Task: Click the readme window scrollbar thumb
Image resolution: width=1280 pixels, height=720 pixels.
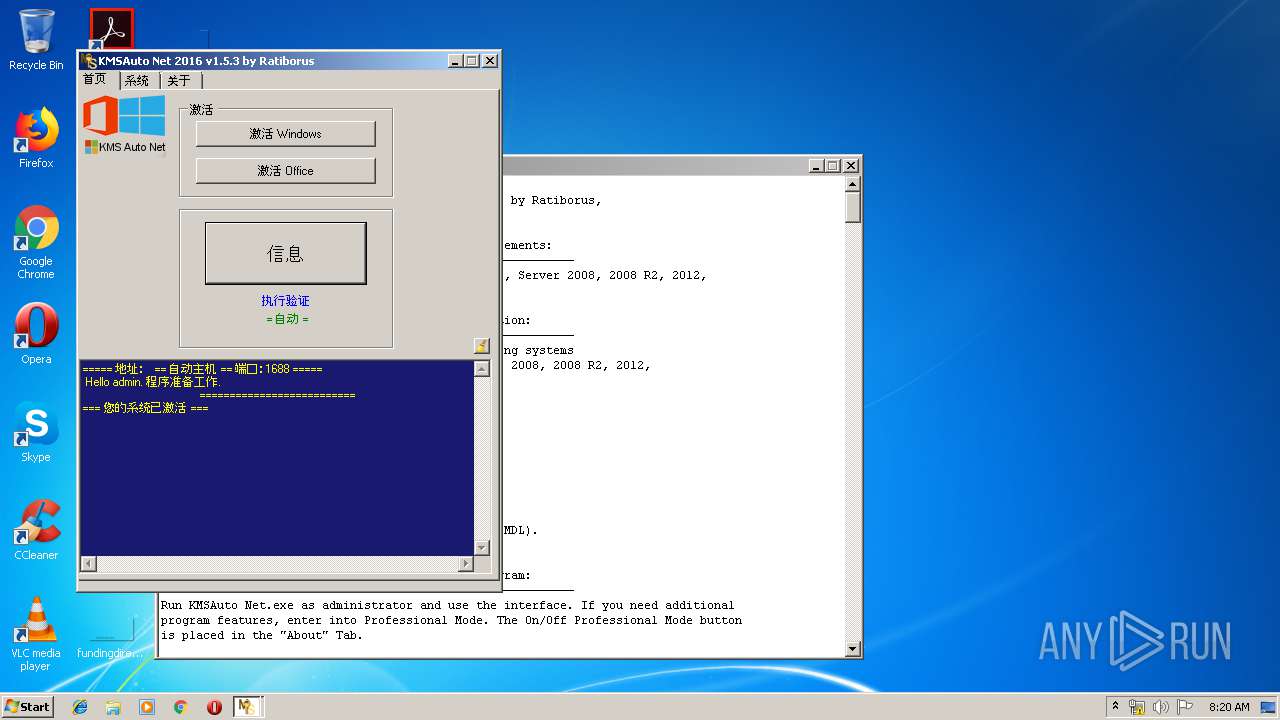Action: click(853, 207)
